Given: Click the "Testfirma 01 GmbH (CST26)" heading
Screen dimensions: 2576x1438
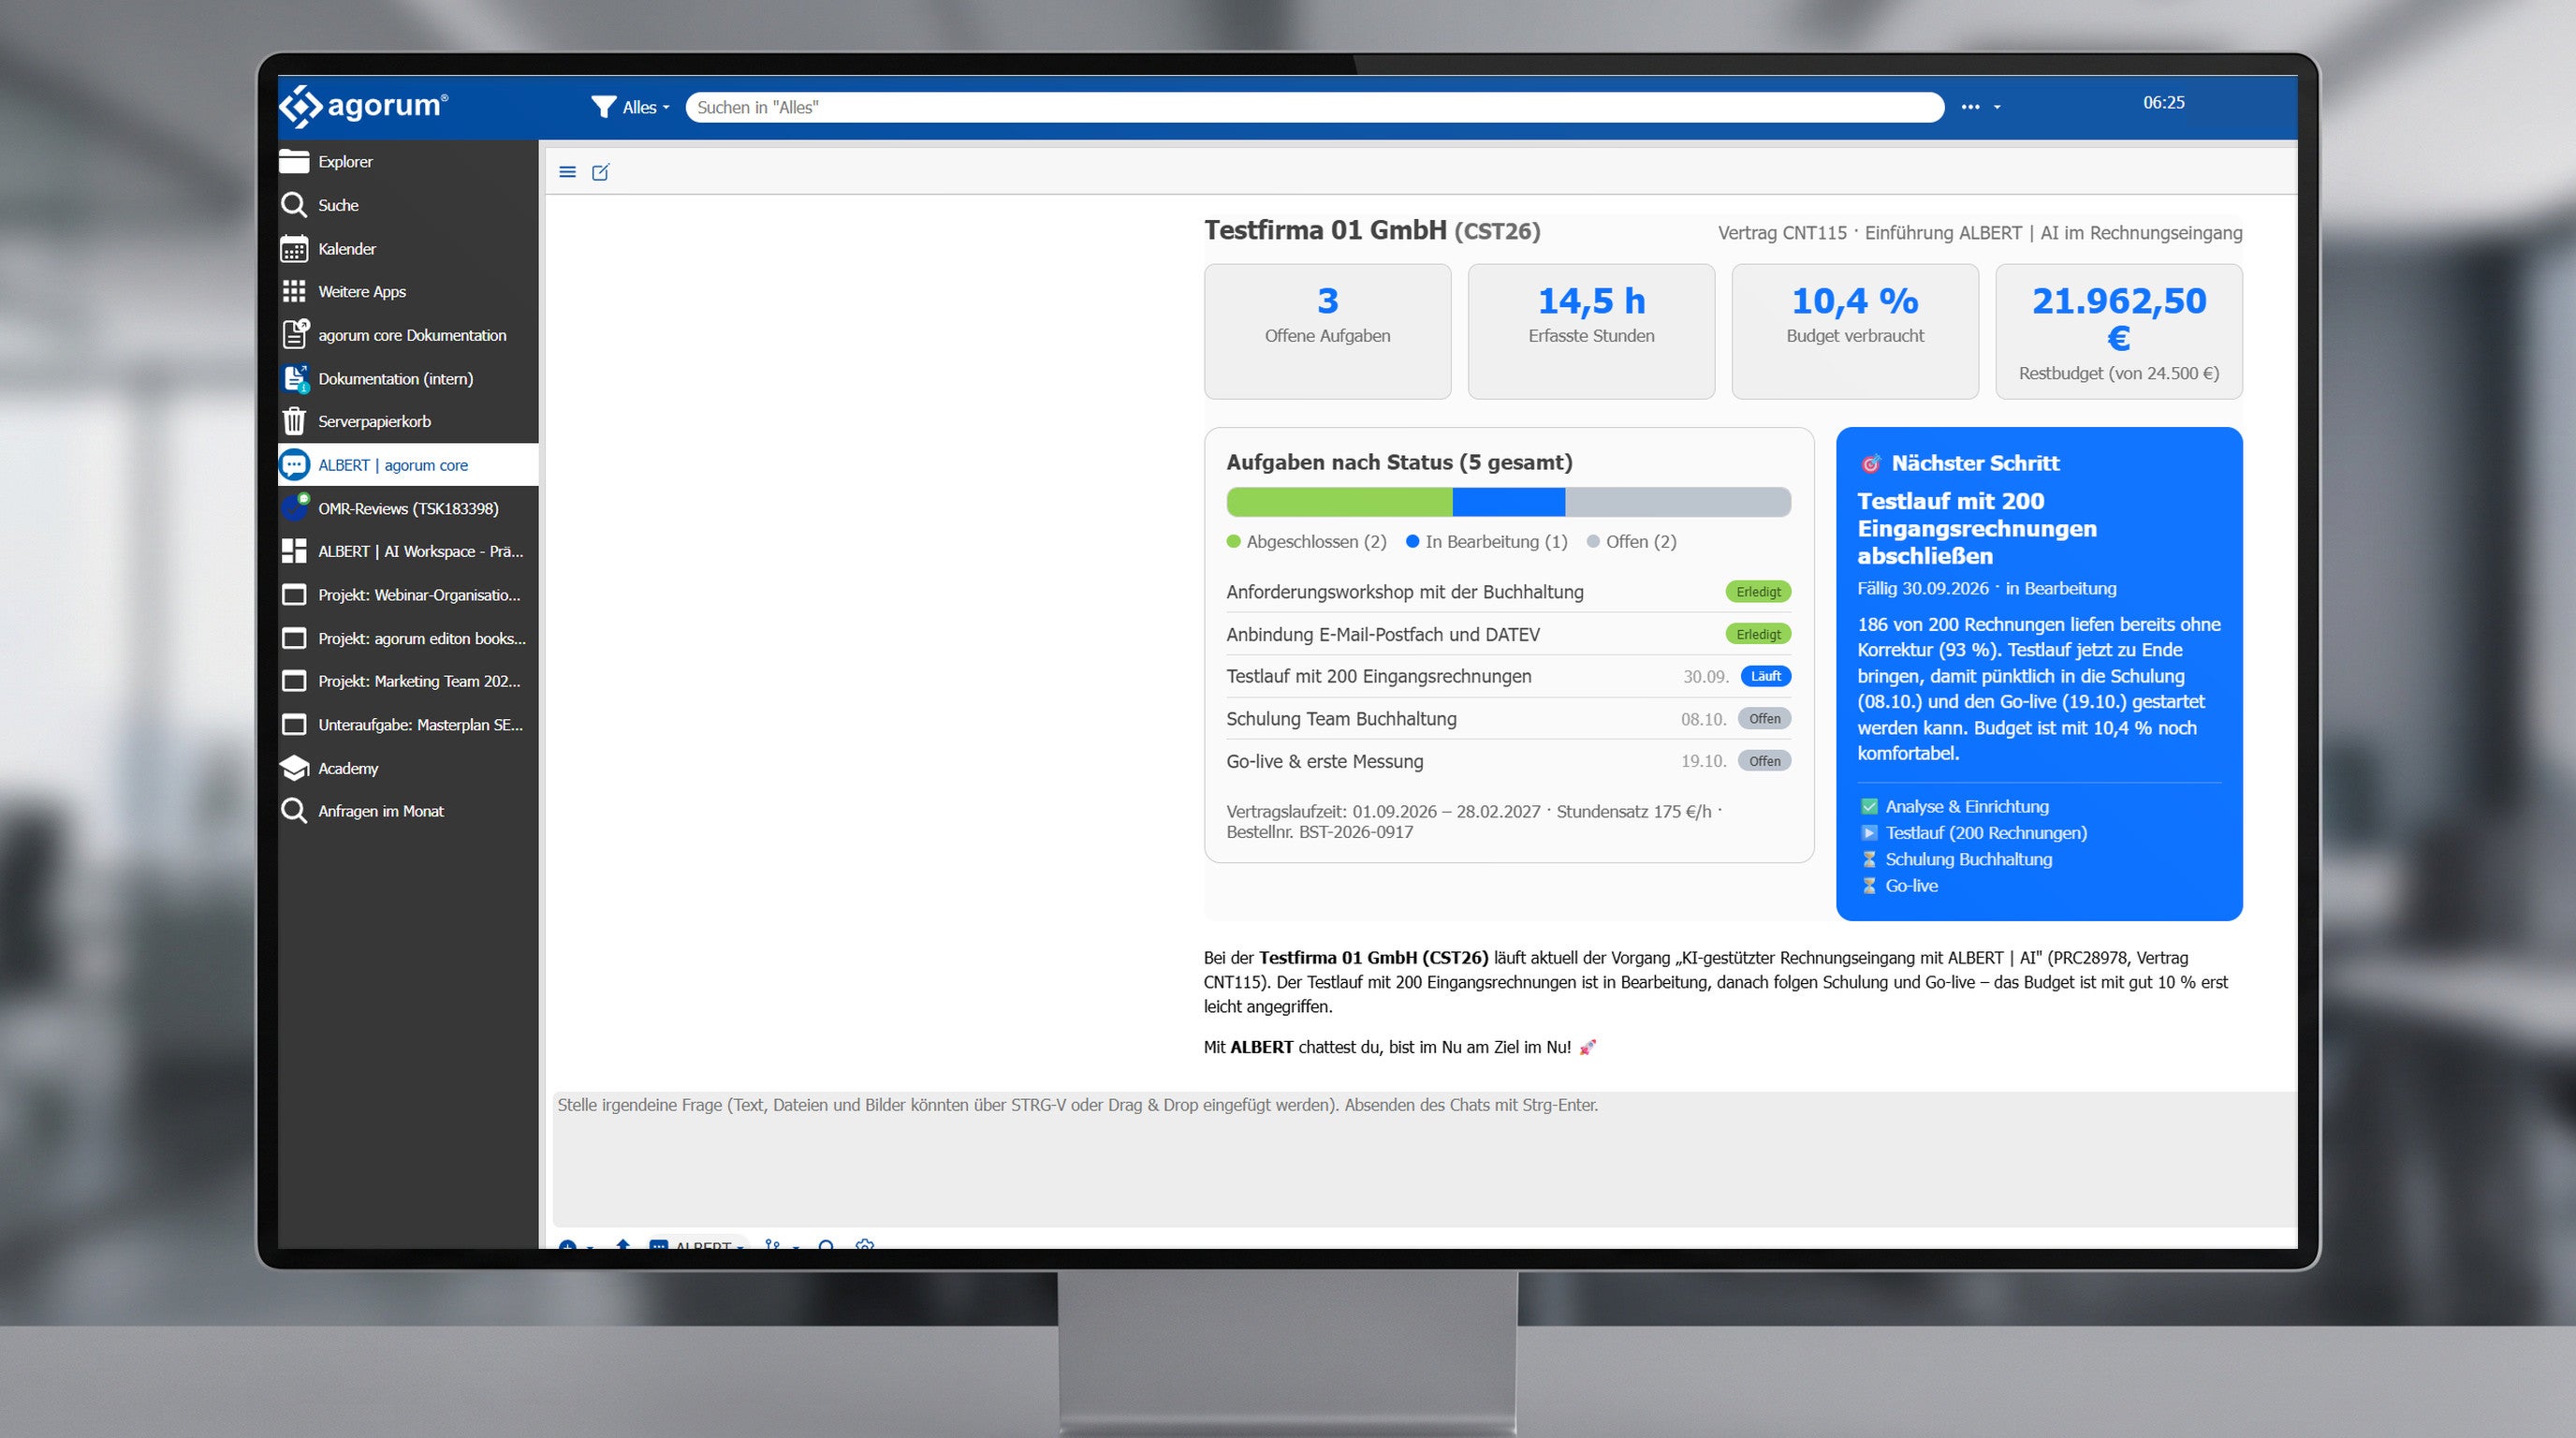Looking at the screenshot, I should [1372, 231].
